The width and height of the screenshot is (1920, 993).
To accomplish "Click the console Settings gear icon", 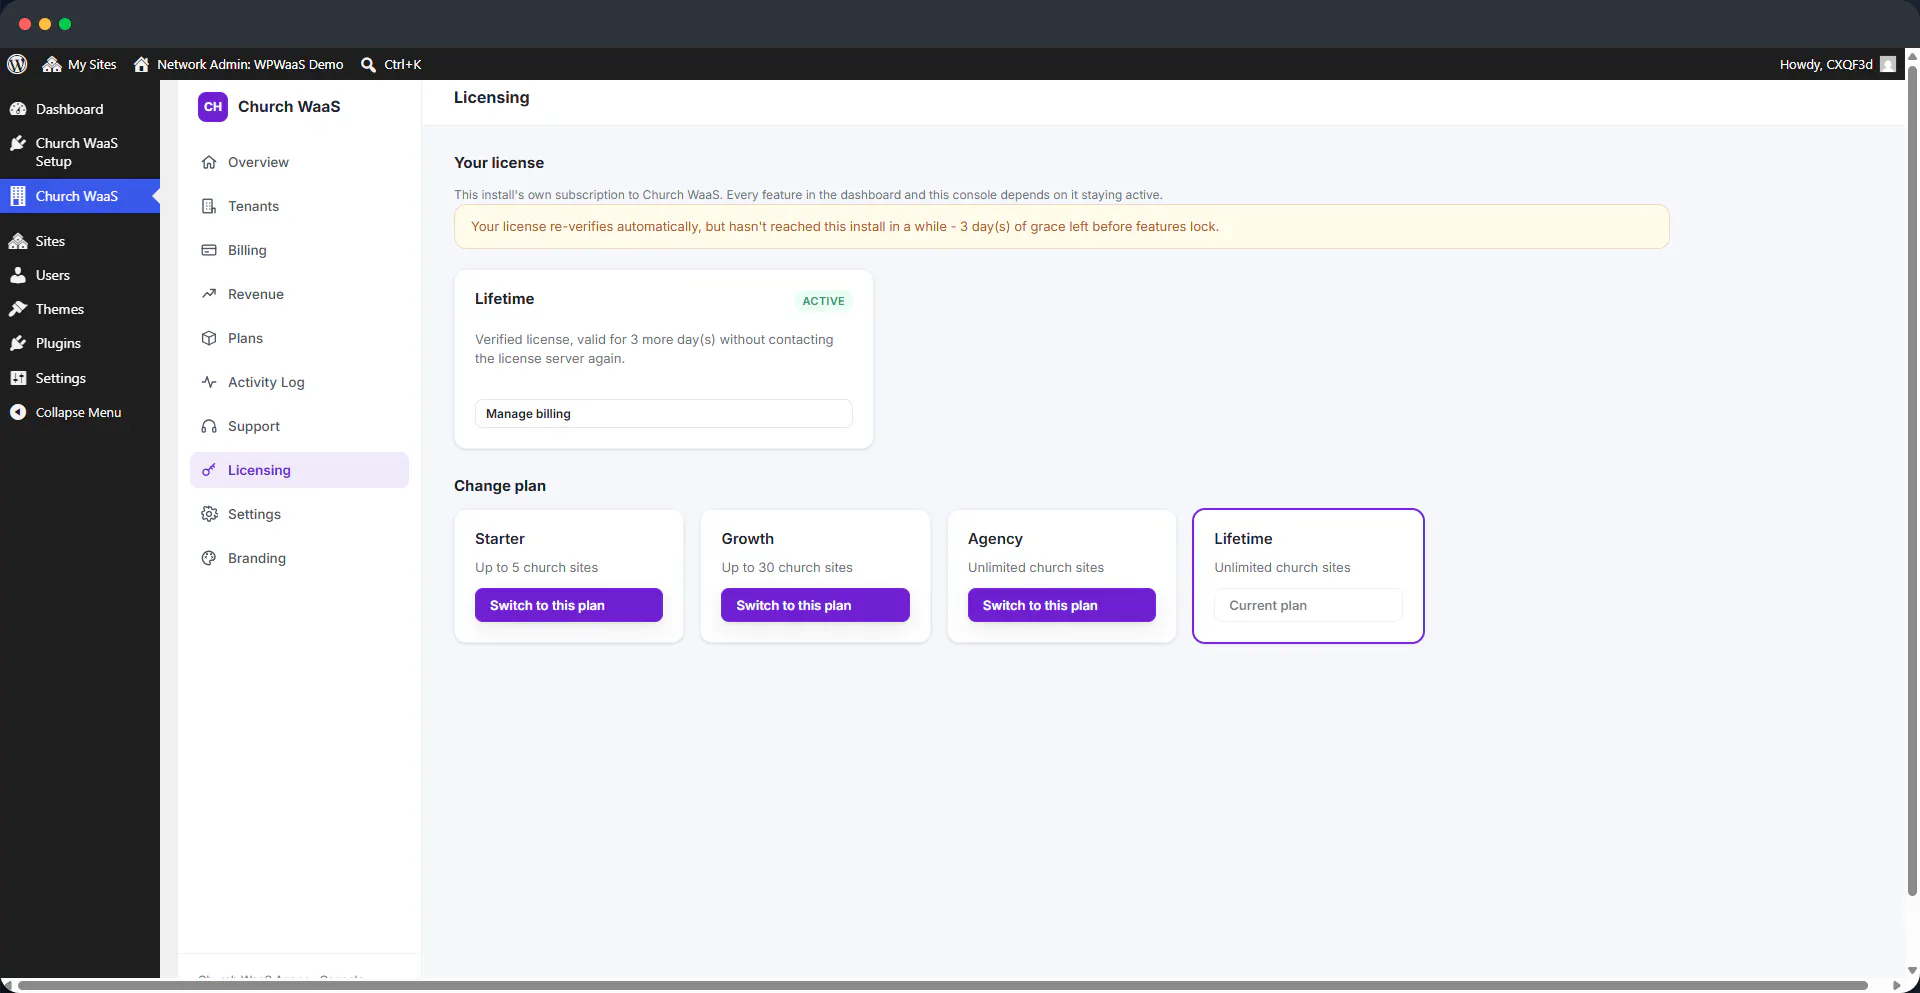I will [x=209, y=514].
